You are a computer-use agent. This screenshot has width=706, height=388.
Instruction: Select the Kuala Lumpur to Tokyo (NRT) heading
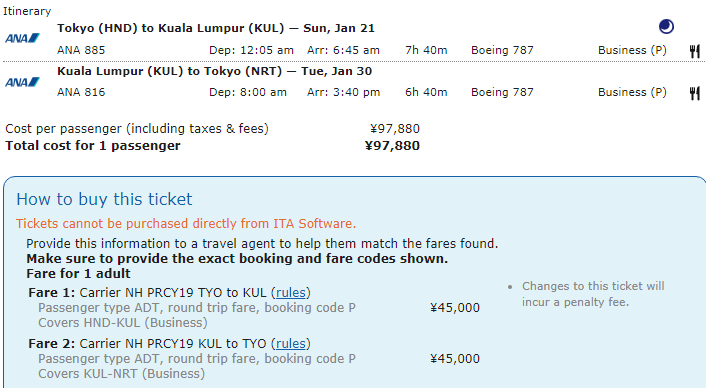(x=214, y=71)
